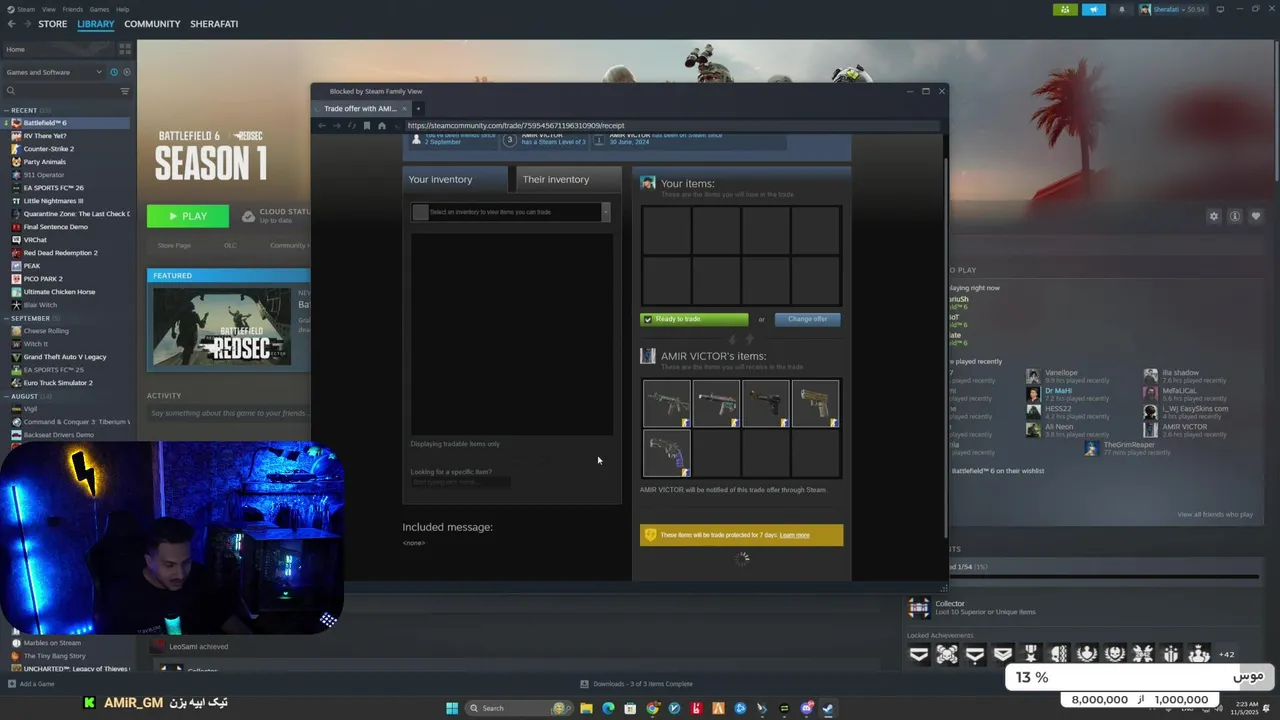Collapse the SEPTEMBER games section

6,318
